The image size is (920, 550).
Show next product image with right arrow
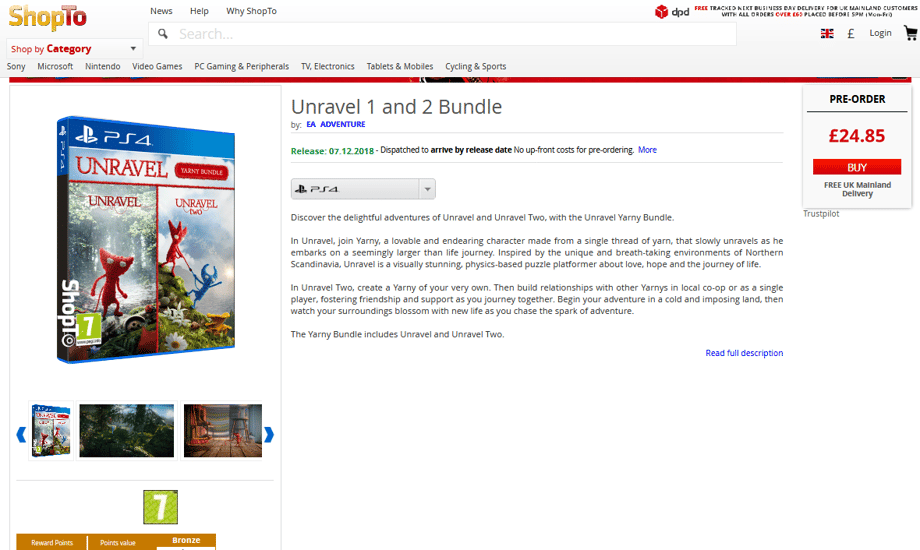[x=269, y=434]
